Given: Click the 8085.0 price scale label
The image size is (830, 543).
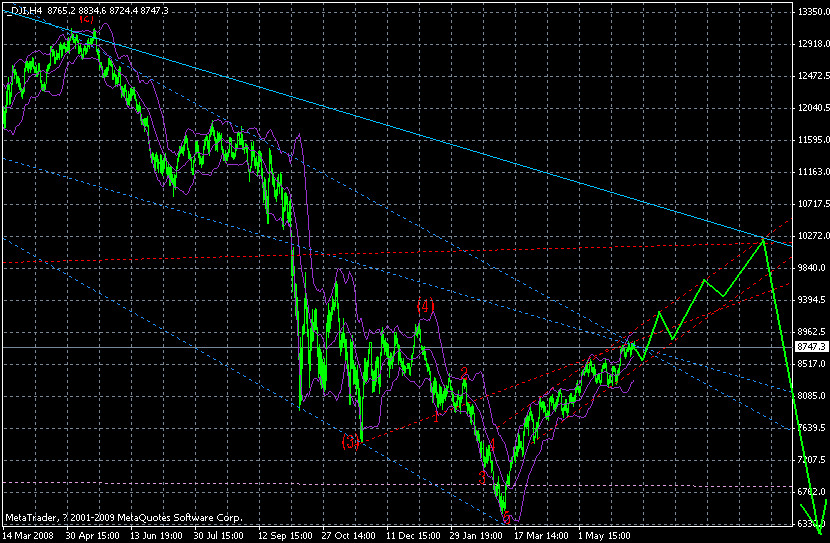Looking at the screenshot, I should (x=811, y=396).
